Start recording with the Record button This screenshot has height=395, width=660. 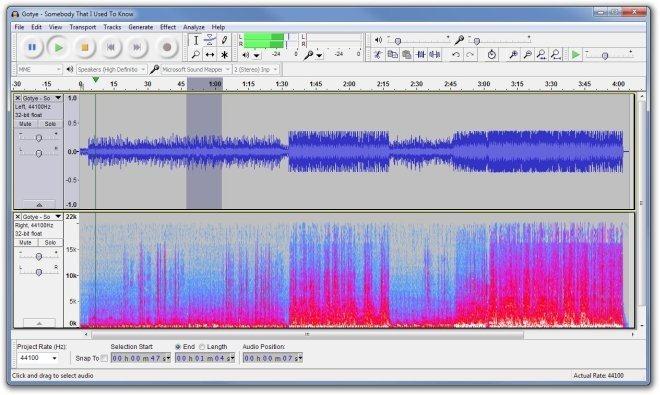[x=167, y=47]
